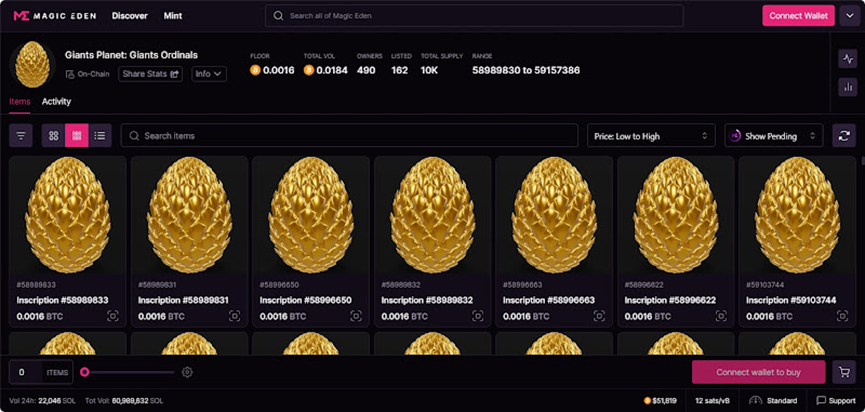Click the Share Stats button

tap(150, 74)
